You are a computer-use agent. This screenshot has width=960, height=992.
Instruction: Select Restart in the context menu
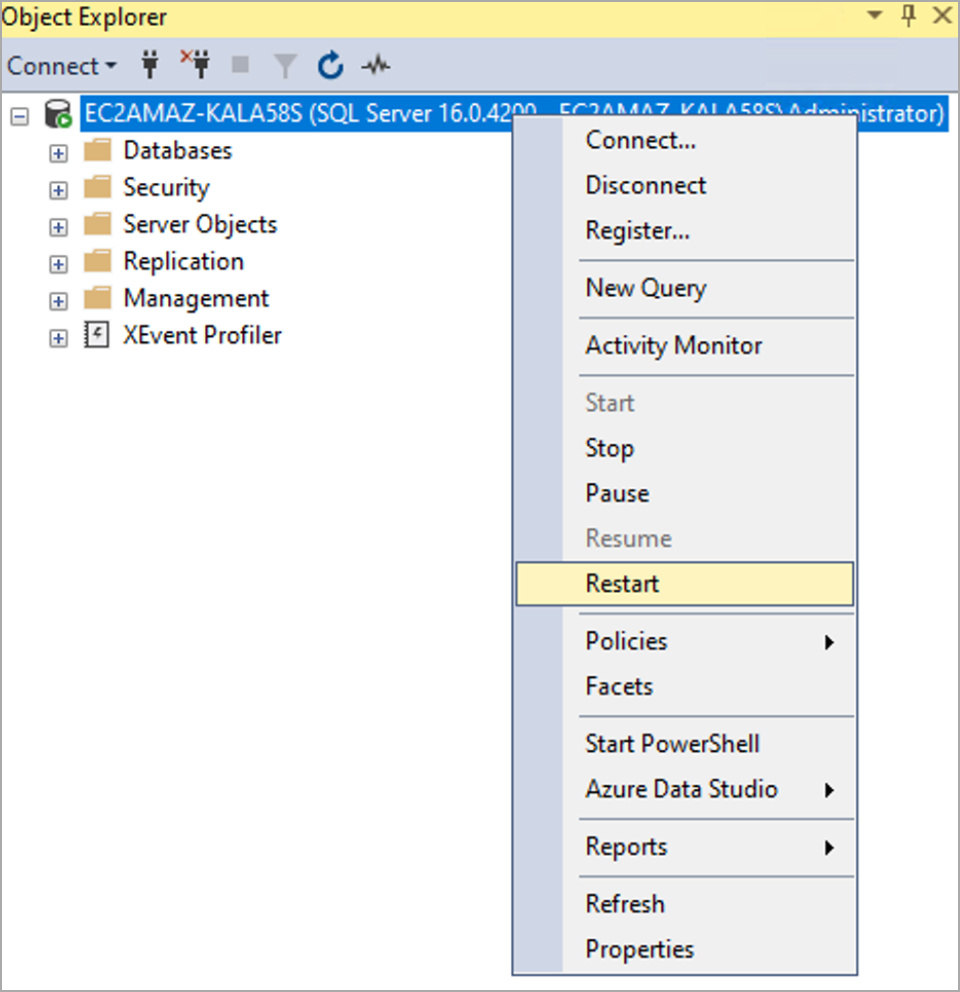(685, 584)
